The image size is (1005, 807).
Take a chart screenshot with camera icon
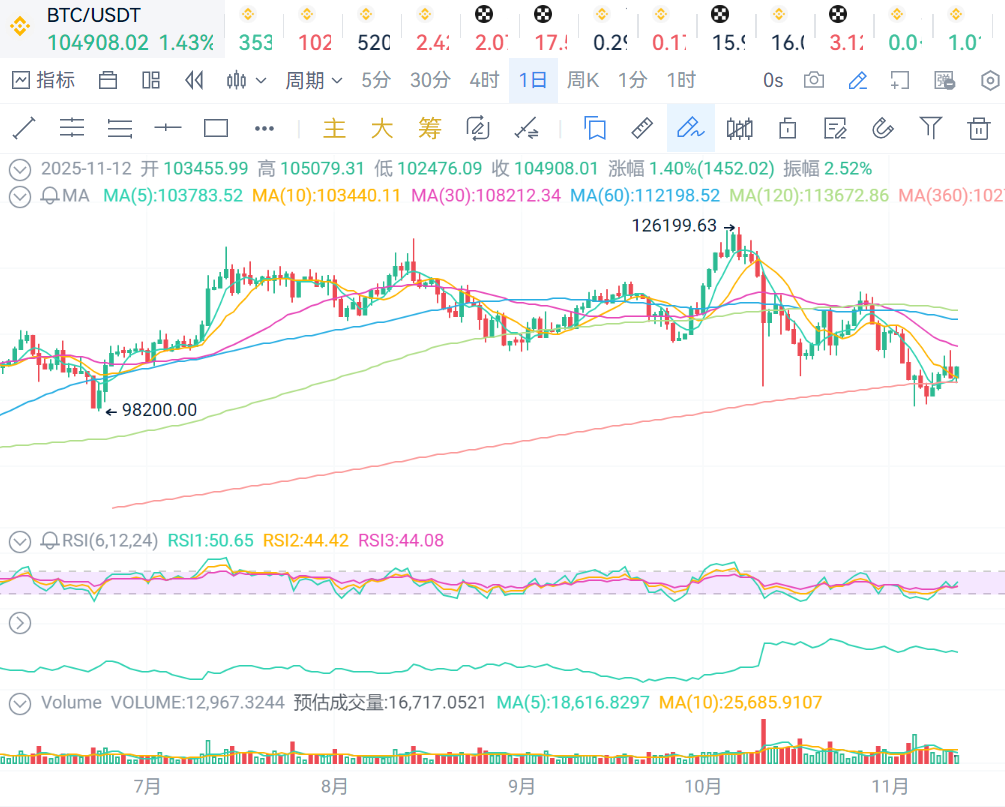pyautogui.click(x=814, y=80)
